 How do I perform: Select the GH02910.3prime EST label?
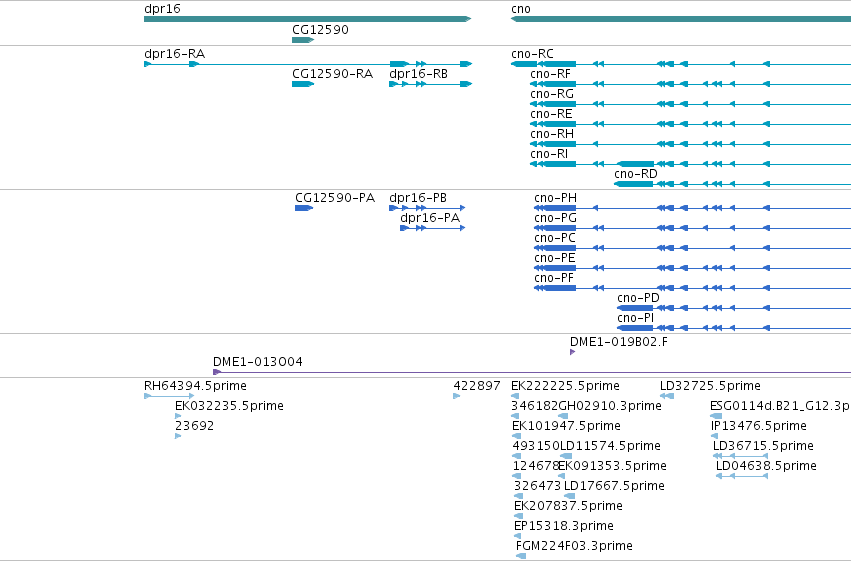[x=609, y=406]
